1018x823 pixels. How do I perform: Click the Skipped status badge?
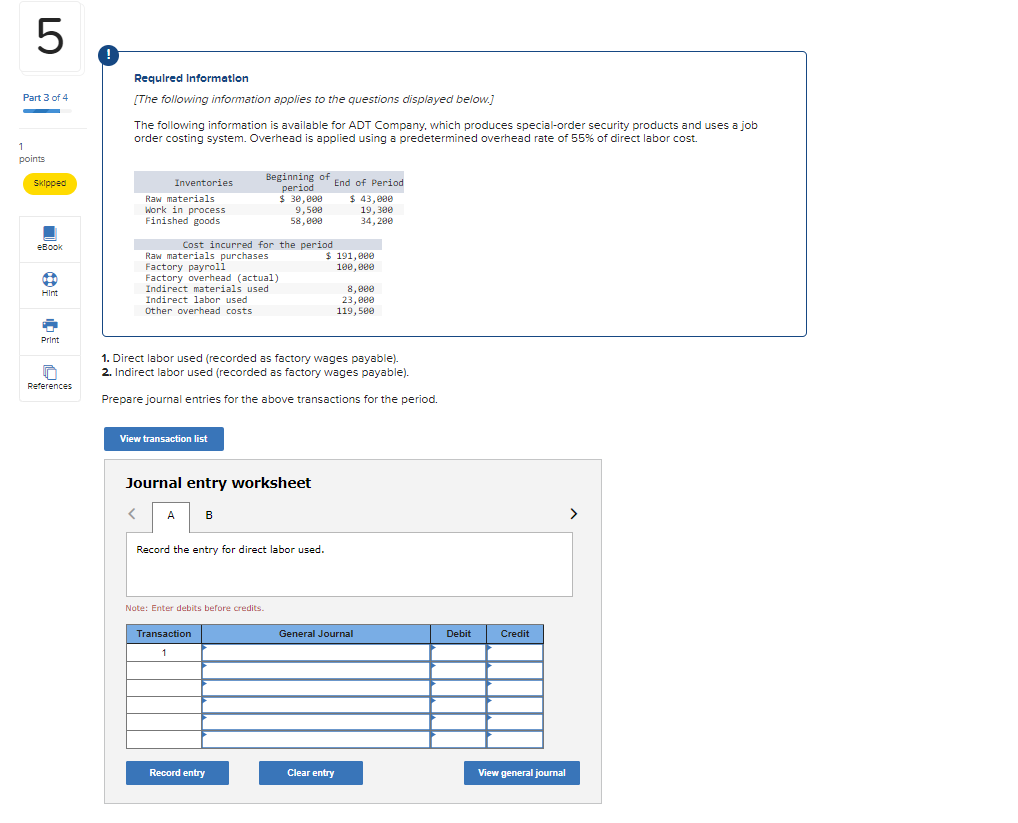[x=50, y=184]
